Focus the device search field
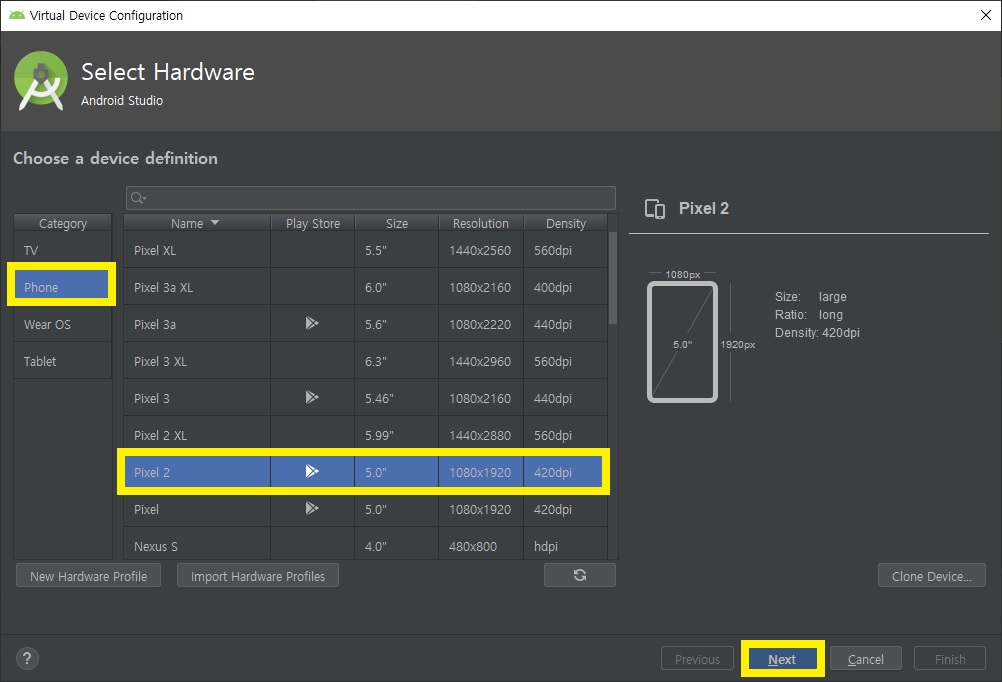 point(371,198)
